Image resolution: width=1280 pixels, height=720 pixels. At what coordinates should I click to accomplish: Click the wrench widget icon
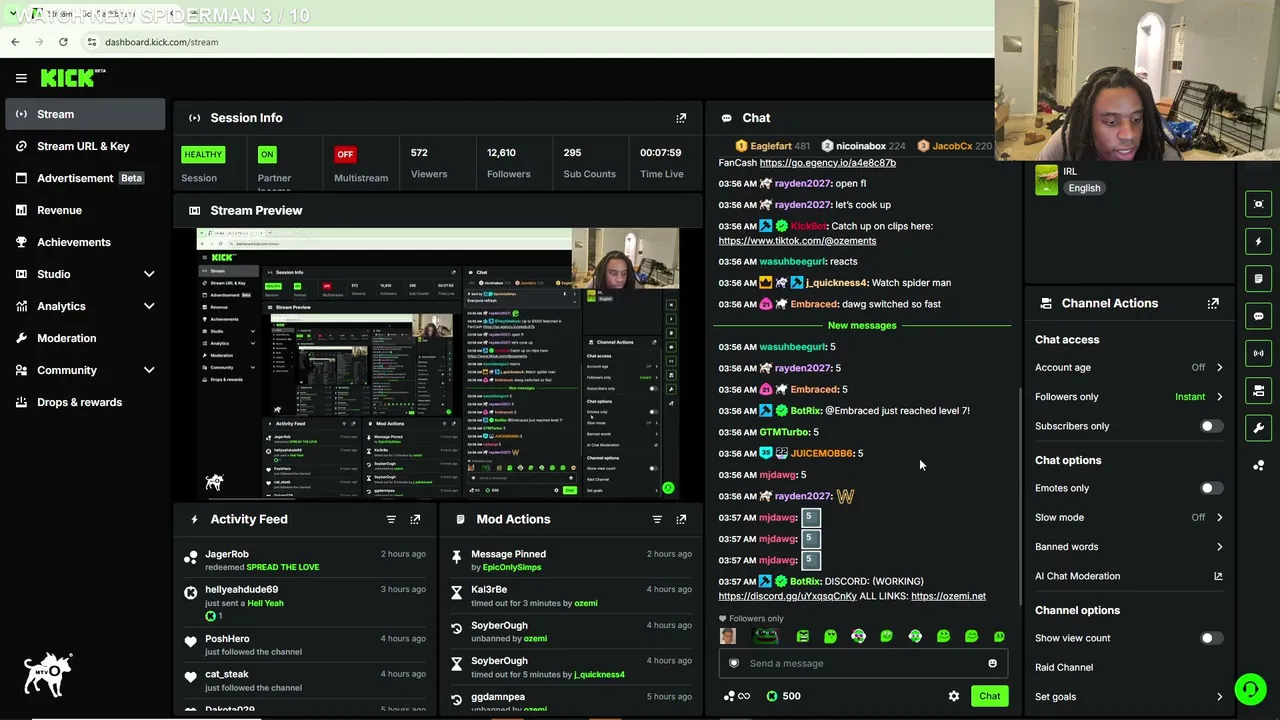[x=1259, y=428]
